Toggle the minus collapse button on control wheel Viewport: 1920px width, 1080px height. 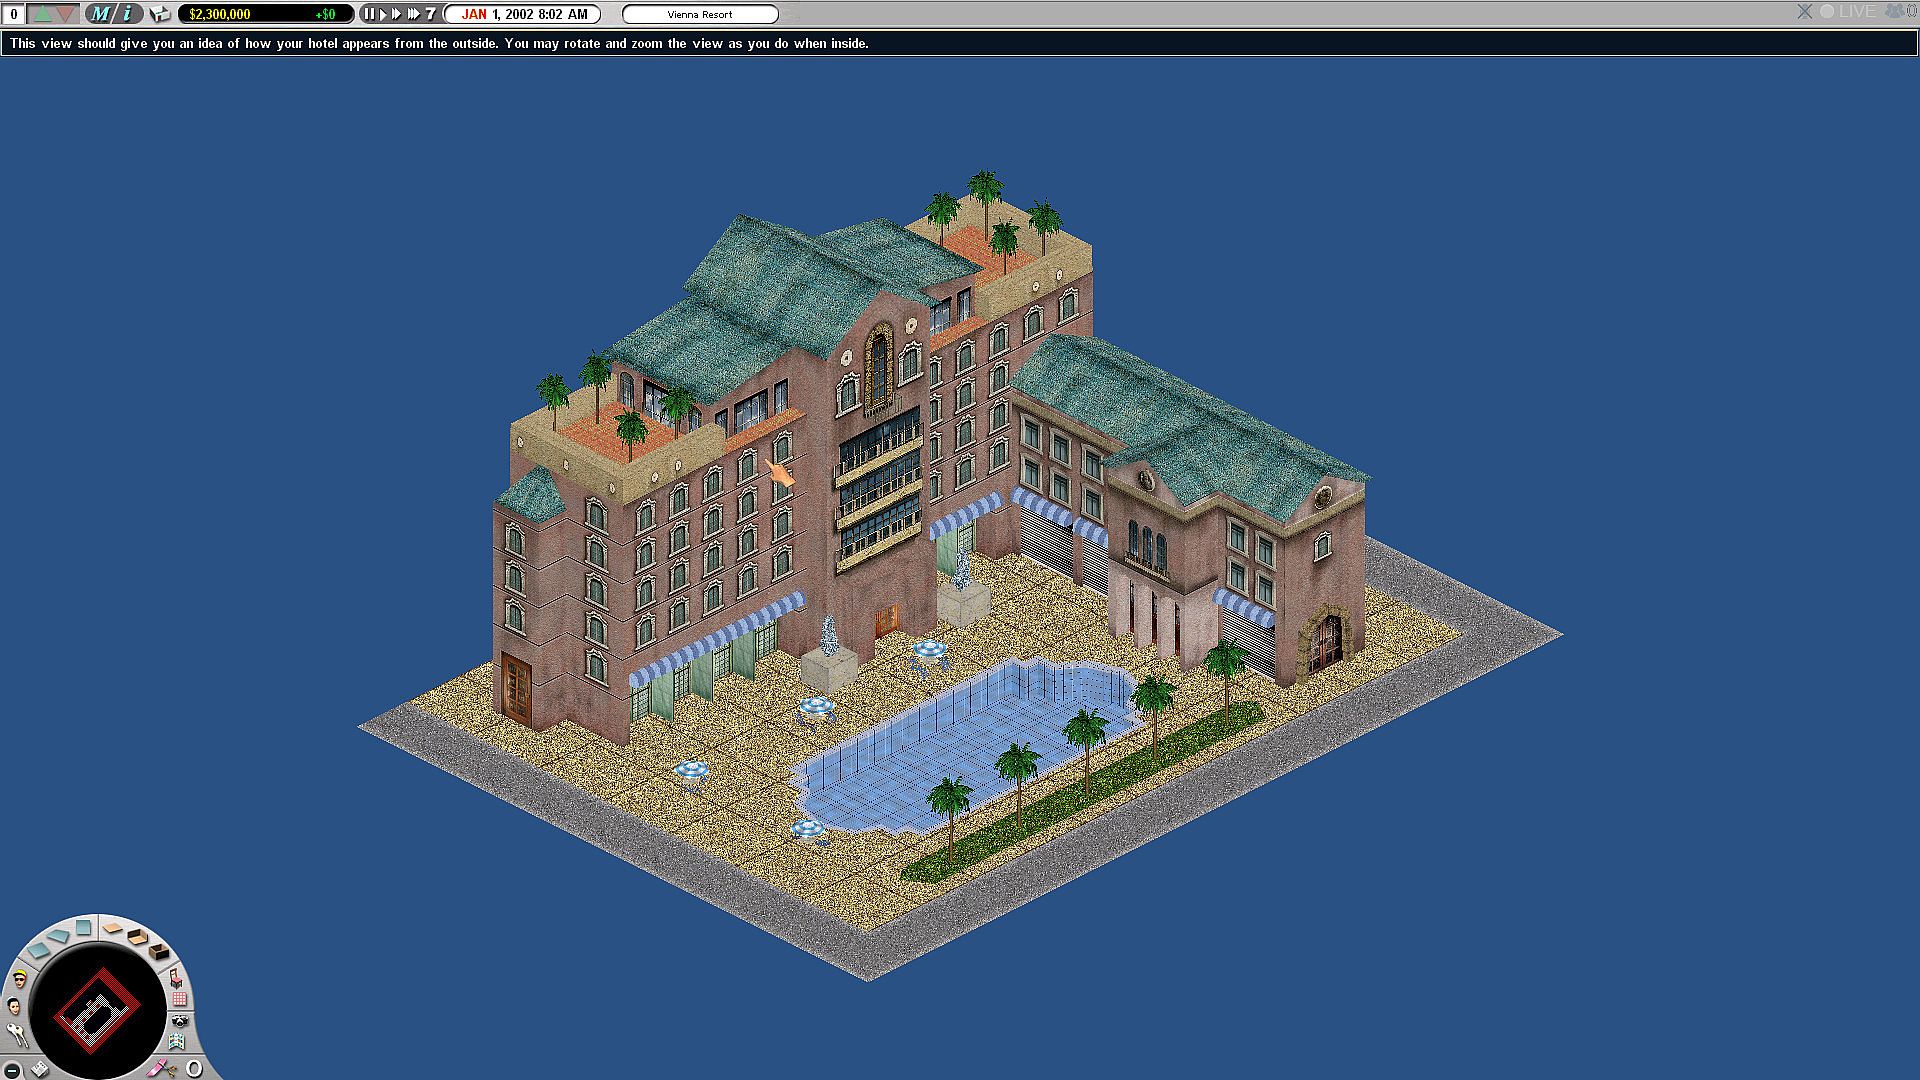(x=12, y=1070)
